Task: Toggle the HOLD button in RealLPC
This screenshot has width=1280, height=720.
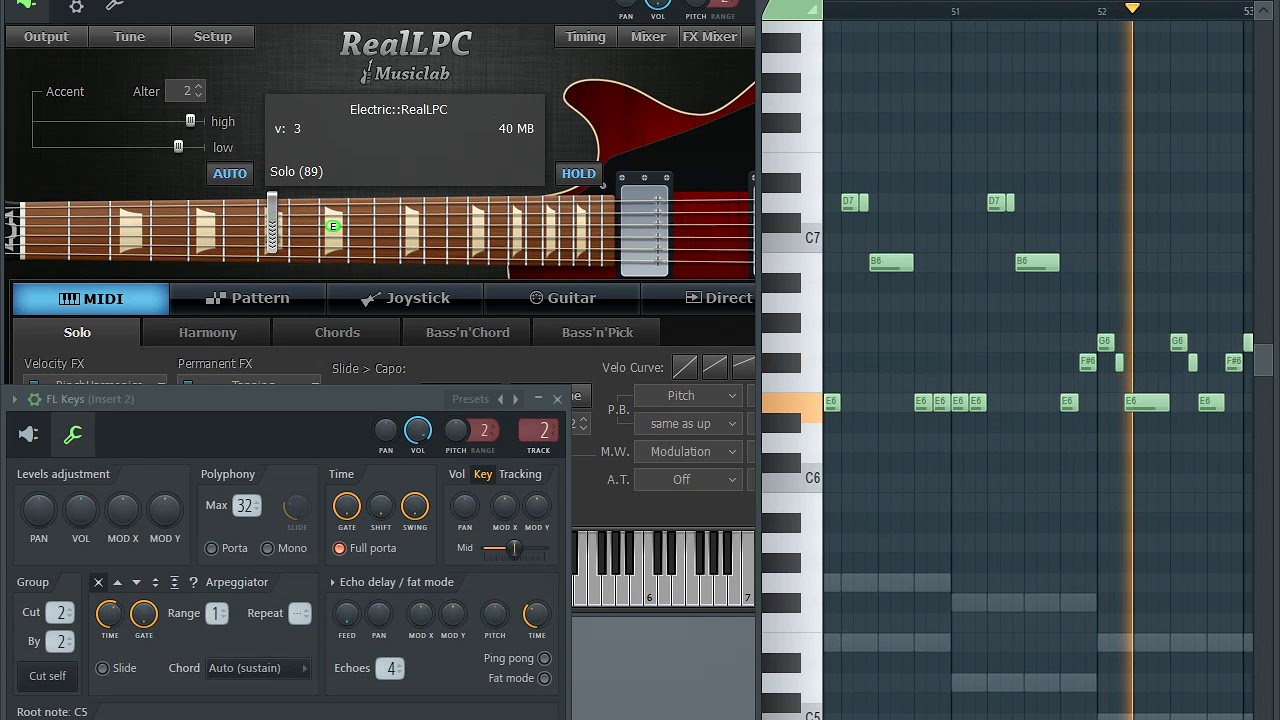Action: coord(579,173)
